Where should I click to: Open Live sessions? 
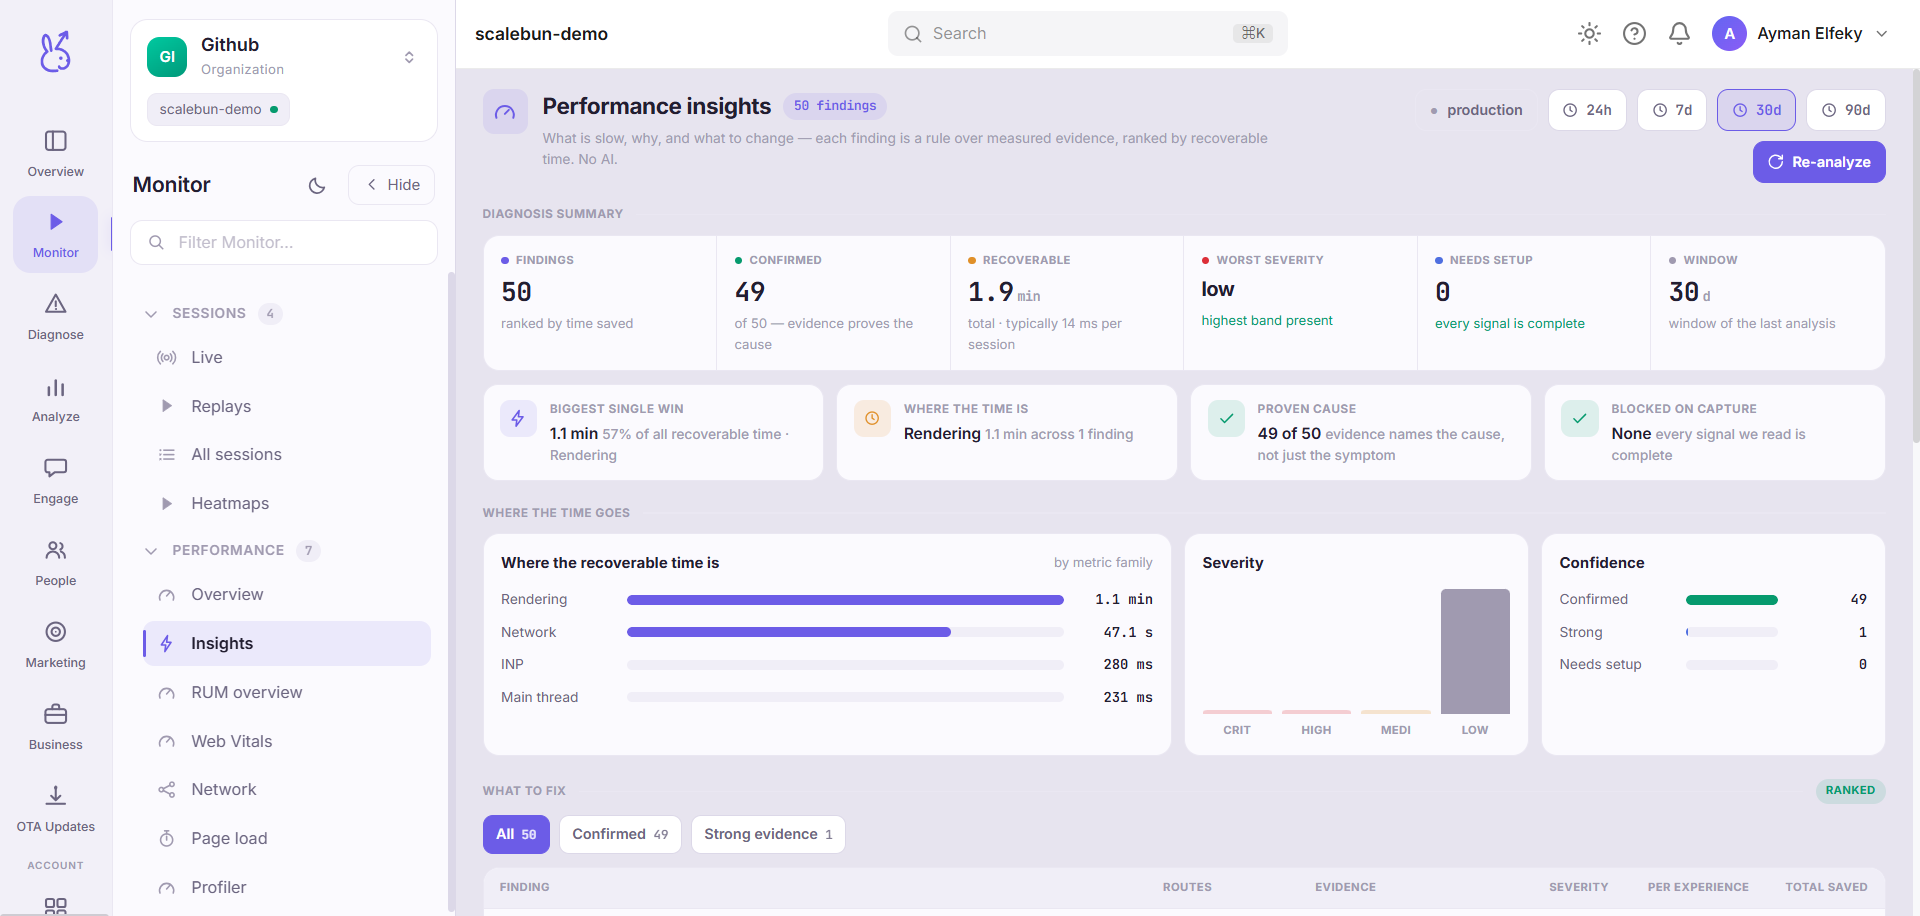click(x=287, y=357)
